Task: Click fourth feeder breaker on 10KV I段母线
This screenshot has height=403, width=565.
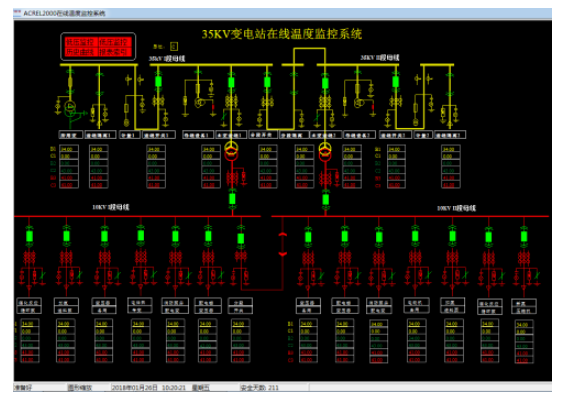Action: click(x=141, y=236)
